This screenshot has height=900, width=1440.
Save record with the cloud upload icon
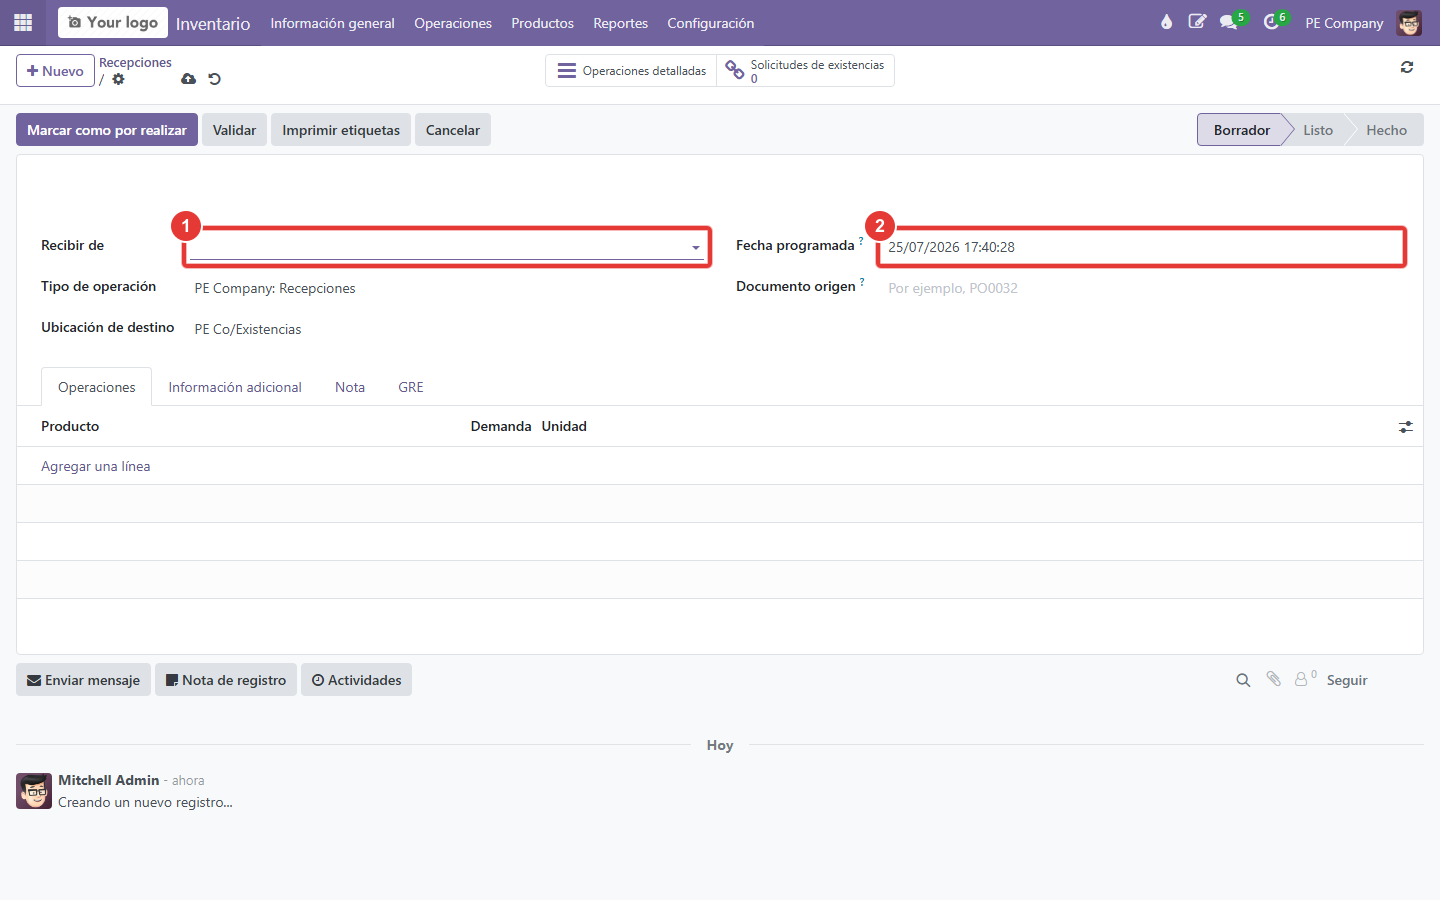[x=188, y=79]
